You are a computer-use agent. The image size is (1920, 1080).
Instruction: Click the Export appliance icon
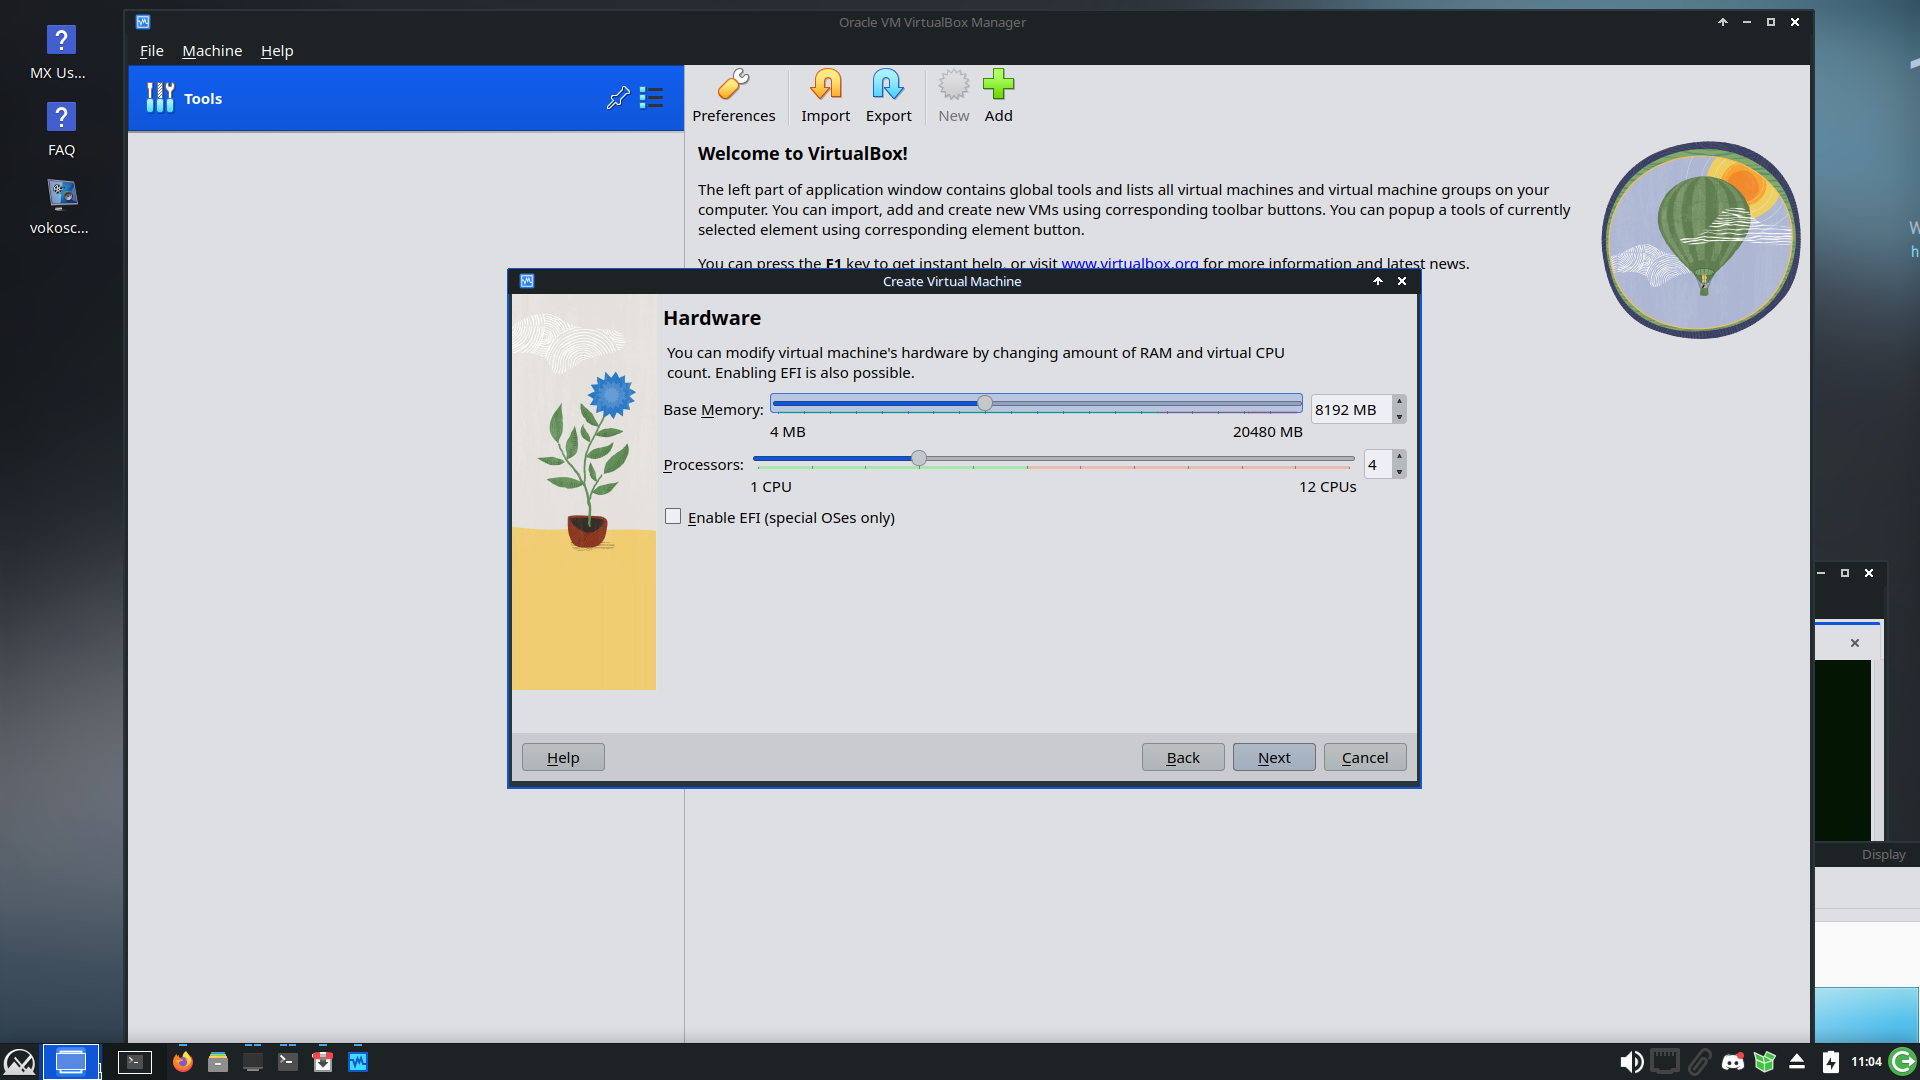coord(888,85)
